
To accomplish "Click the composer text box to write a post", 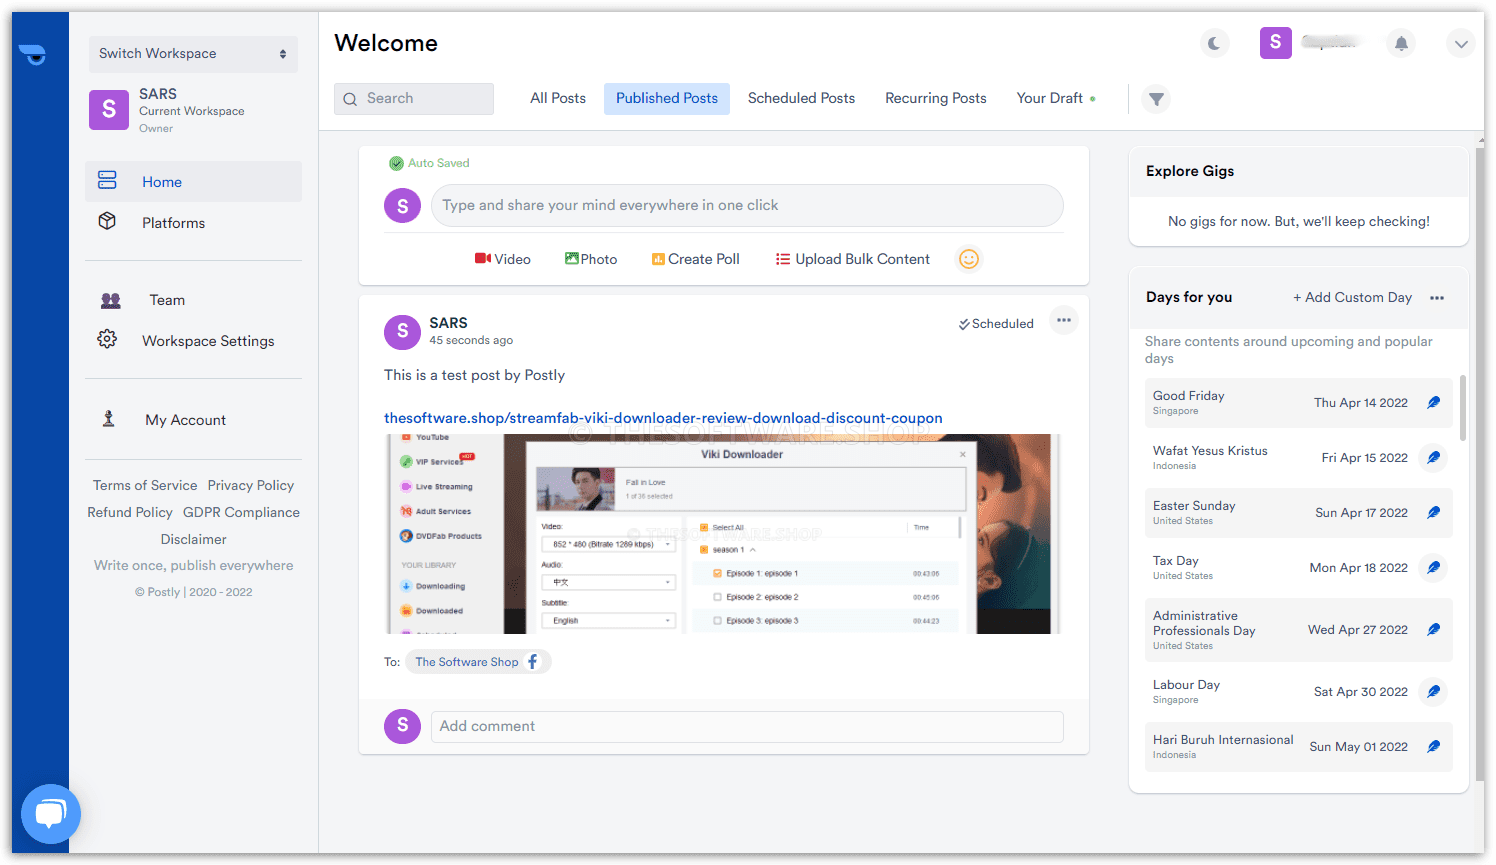I will coord(747,205).
